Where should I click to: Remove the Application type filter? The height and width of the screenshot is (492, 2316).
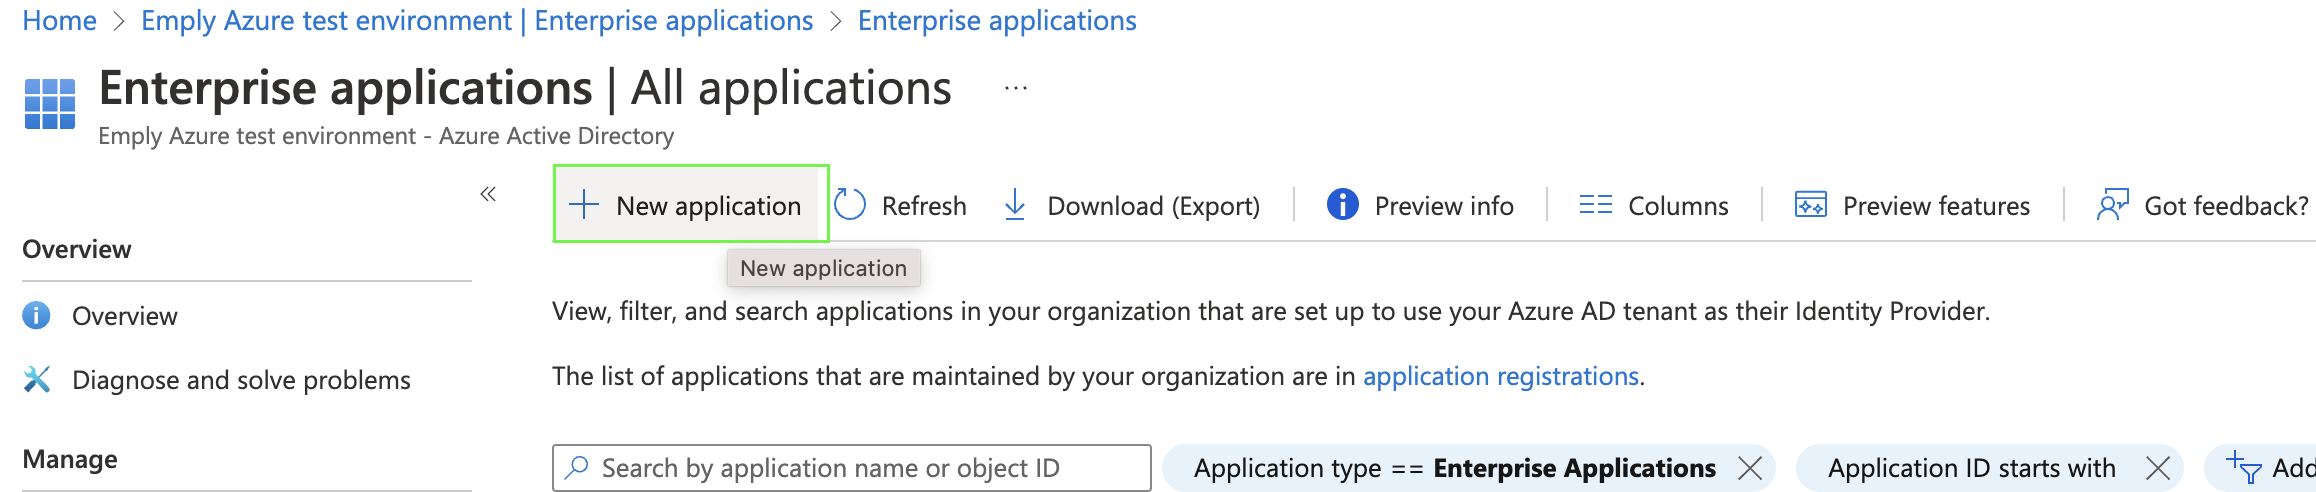[x=1750, y=468]
